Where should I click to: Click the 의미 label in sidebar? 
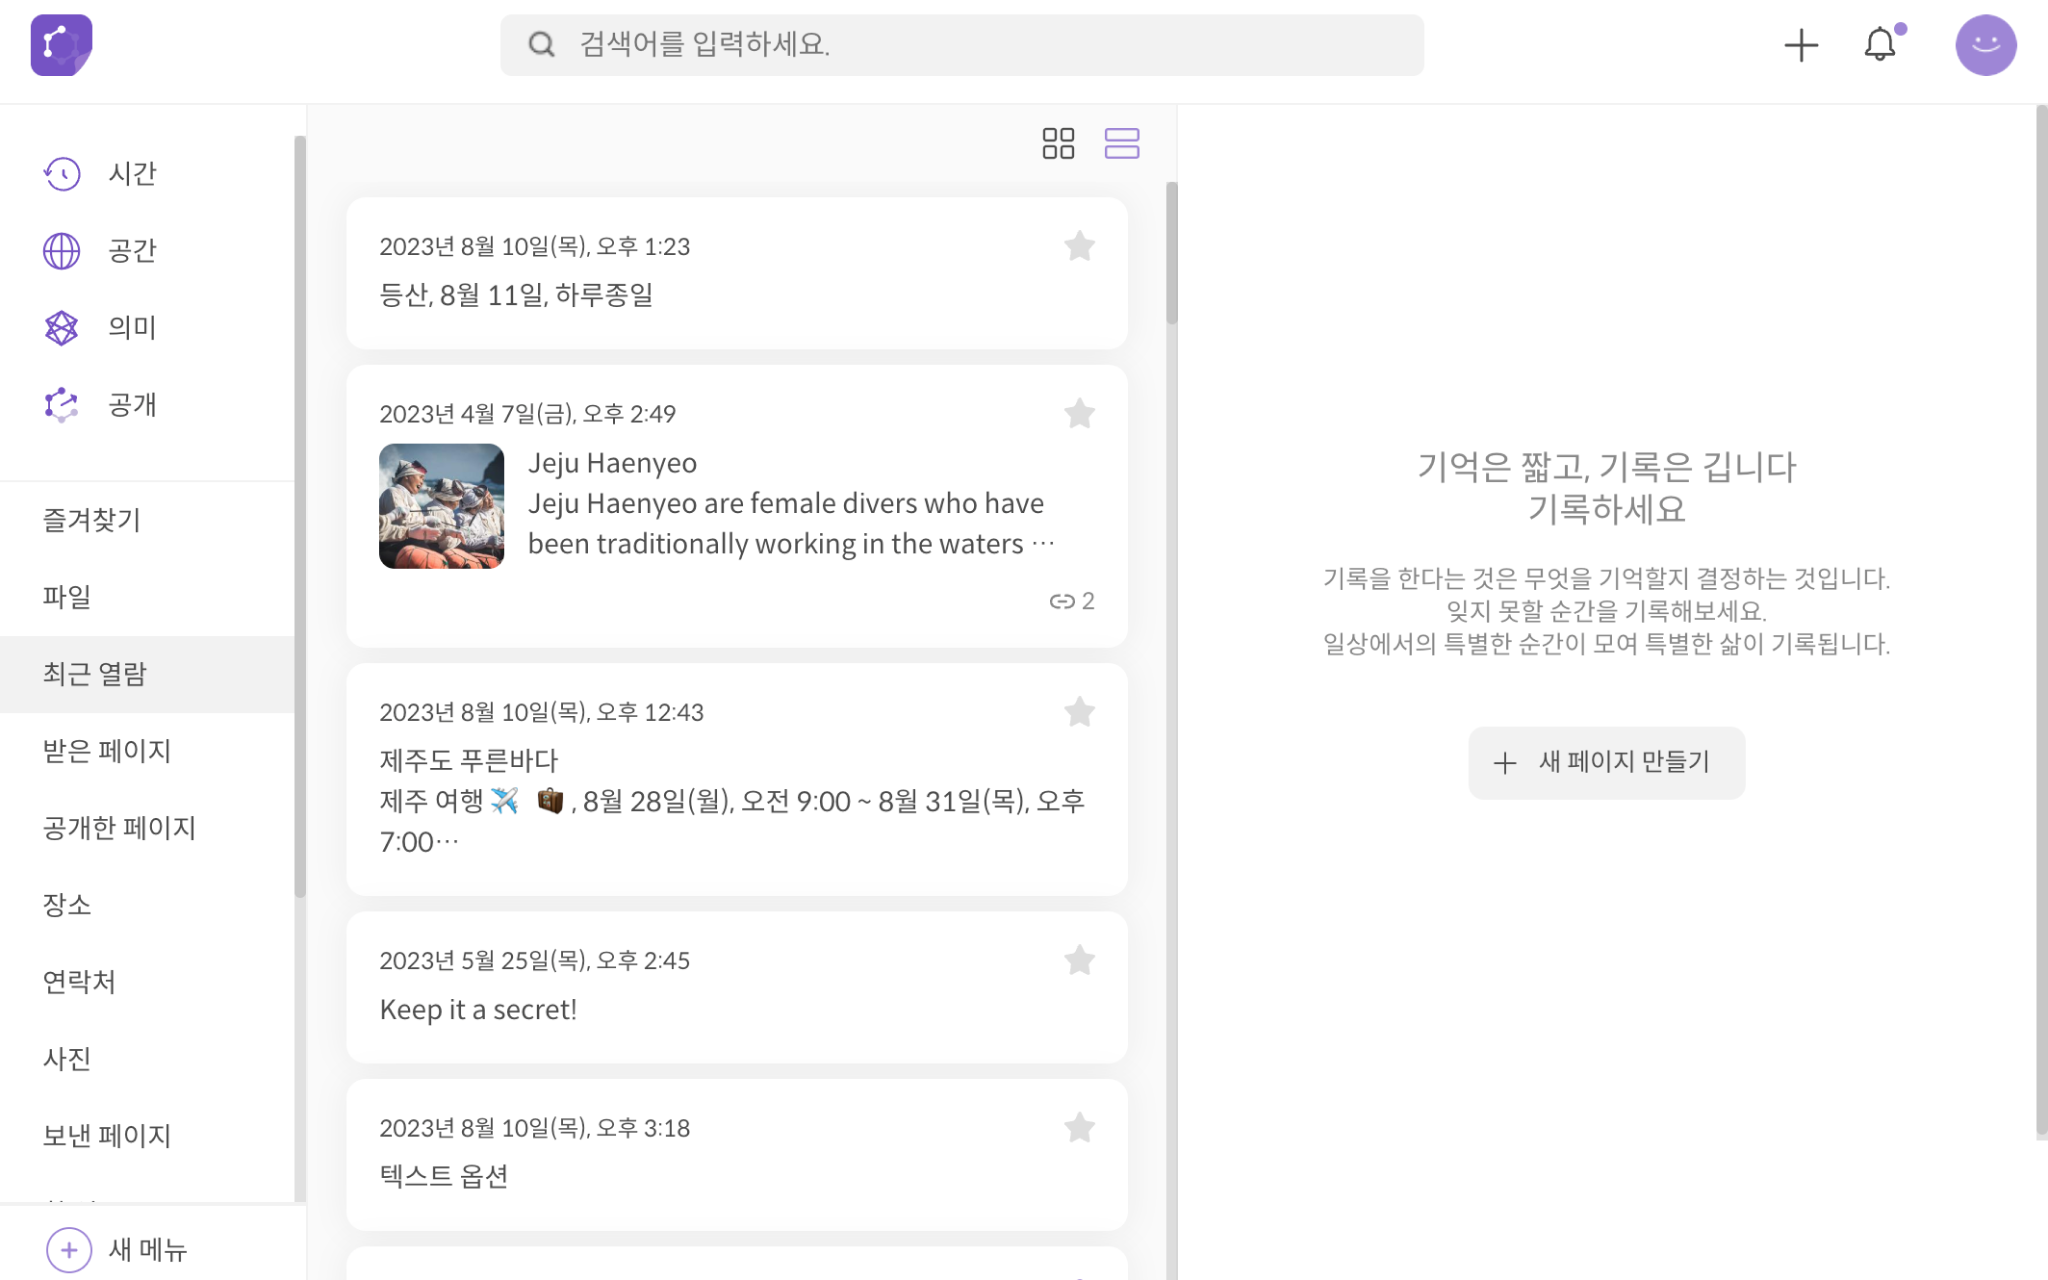coord(133,328)
